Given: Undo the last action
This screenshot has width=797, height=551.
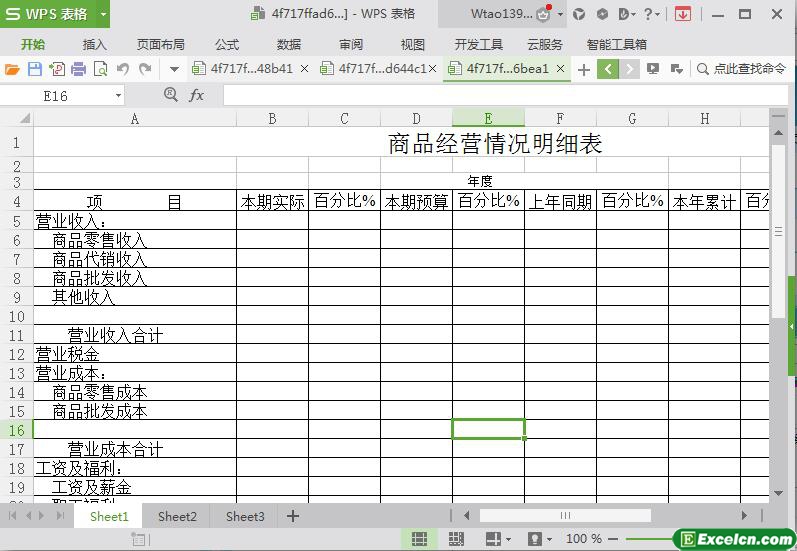Looking at the screenshot, I should click(x=122, y=69).
